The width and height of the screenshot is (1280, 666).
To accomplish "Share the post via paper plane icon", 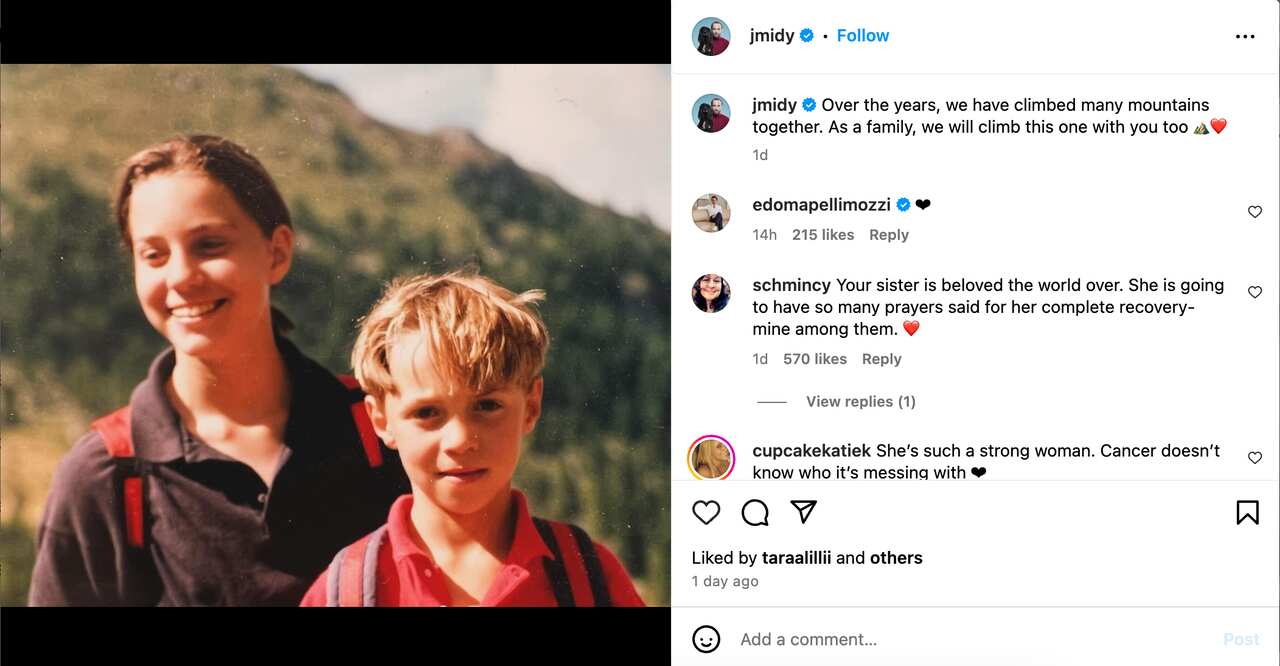I will click(804, 512).
